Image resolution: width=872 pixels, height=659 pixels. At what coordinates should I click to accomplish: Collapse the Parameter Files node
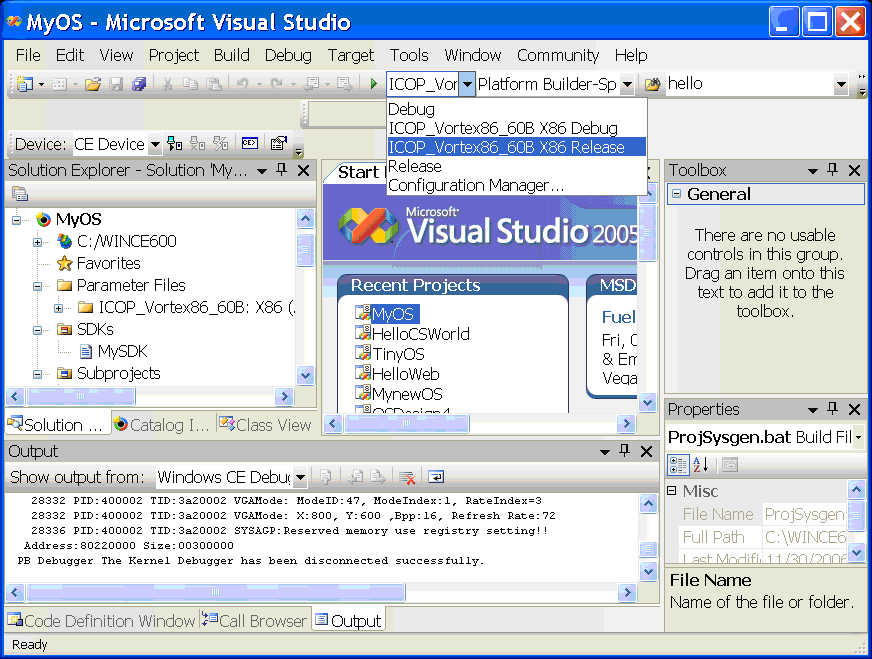[37, 286]
